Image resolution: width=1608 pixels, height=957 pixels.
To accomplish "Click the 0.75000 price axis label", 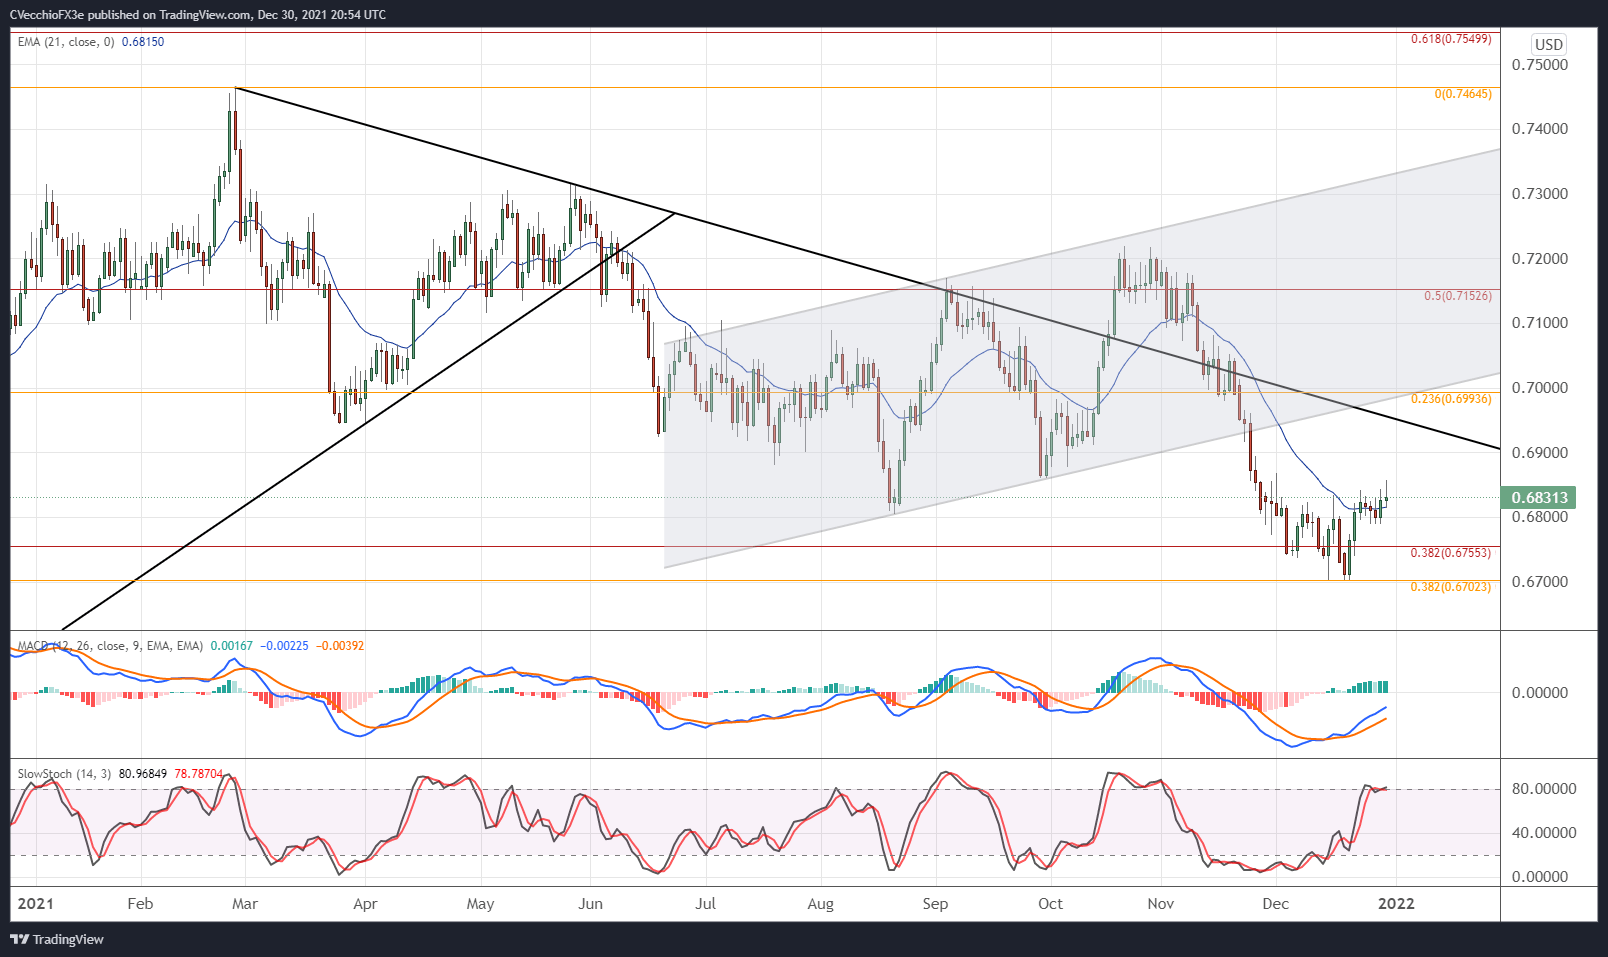I will click(x=1540, y=65).
